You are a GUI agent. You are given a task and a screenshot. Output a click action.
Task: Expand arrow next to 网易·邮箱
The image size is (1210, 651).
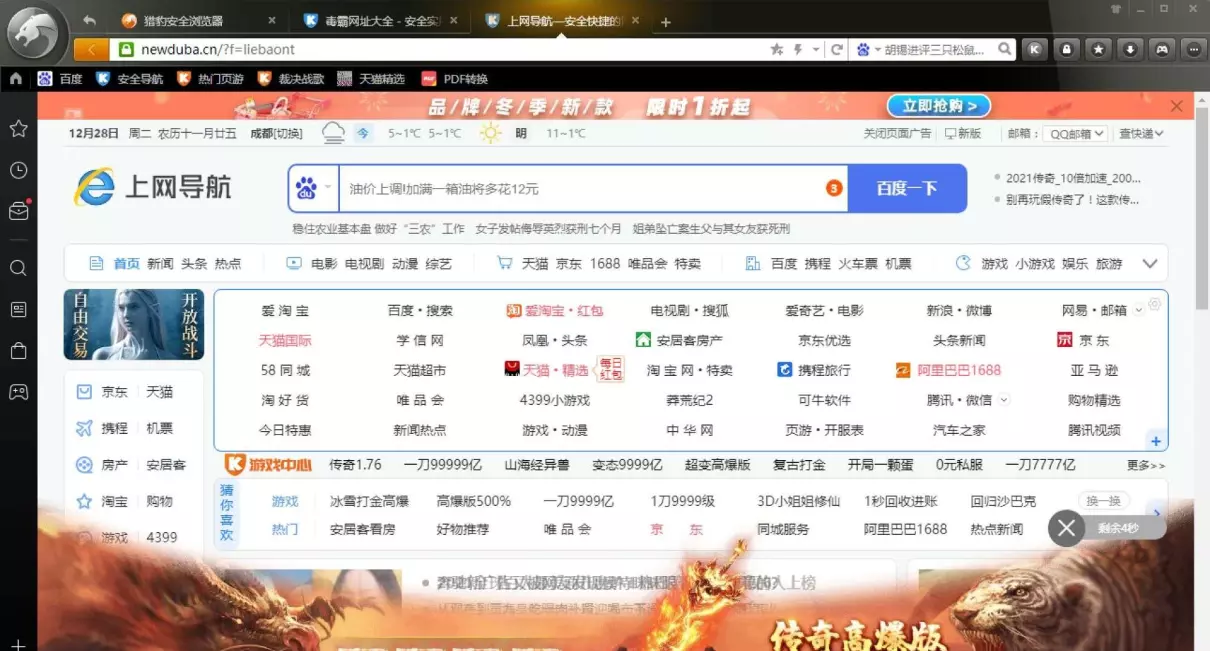[1138, 311]
